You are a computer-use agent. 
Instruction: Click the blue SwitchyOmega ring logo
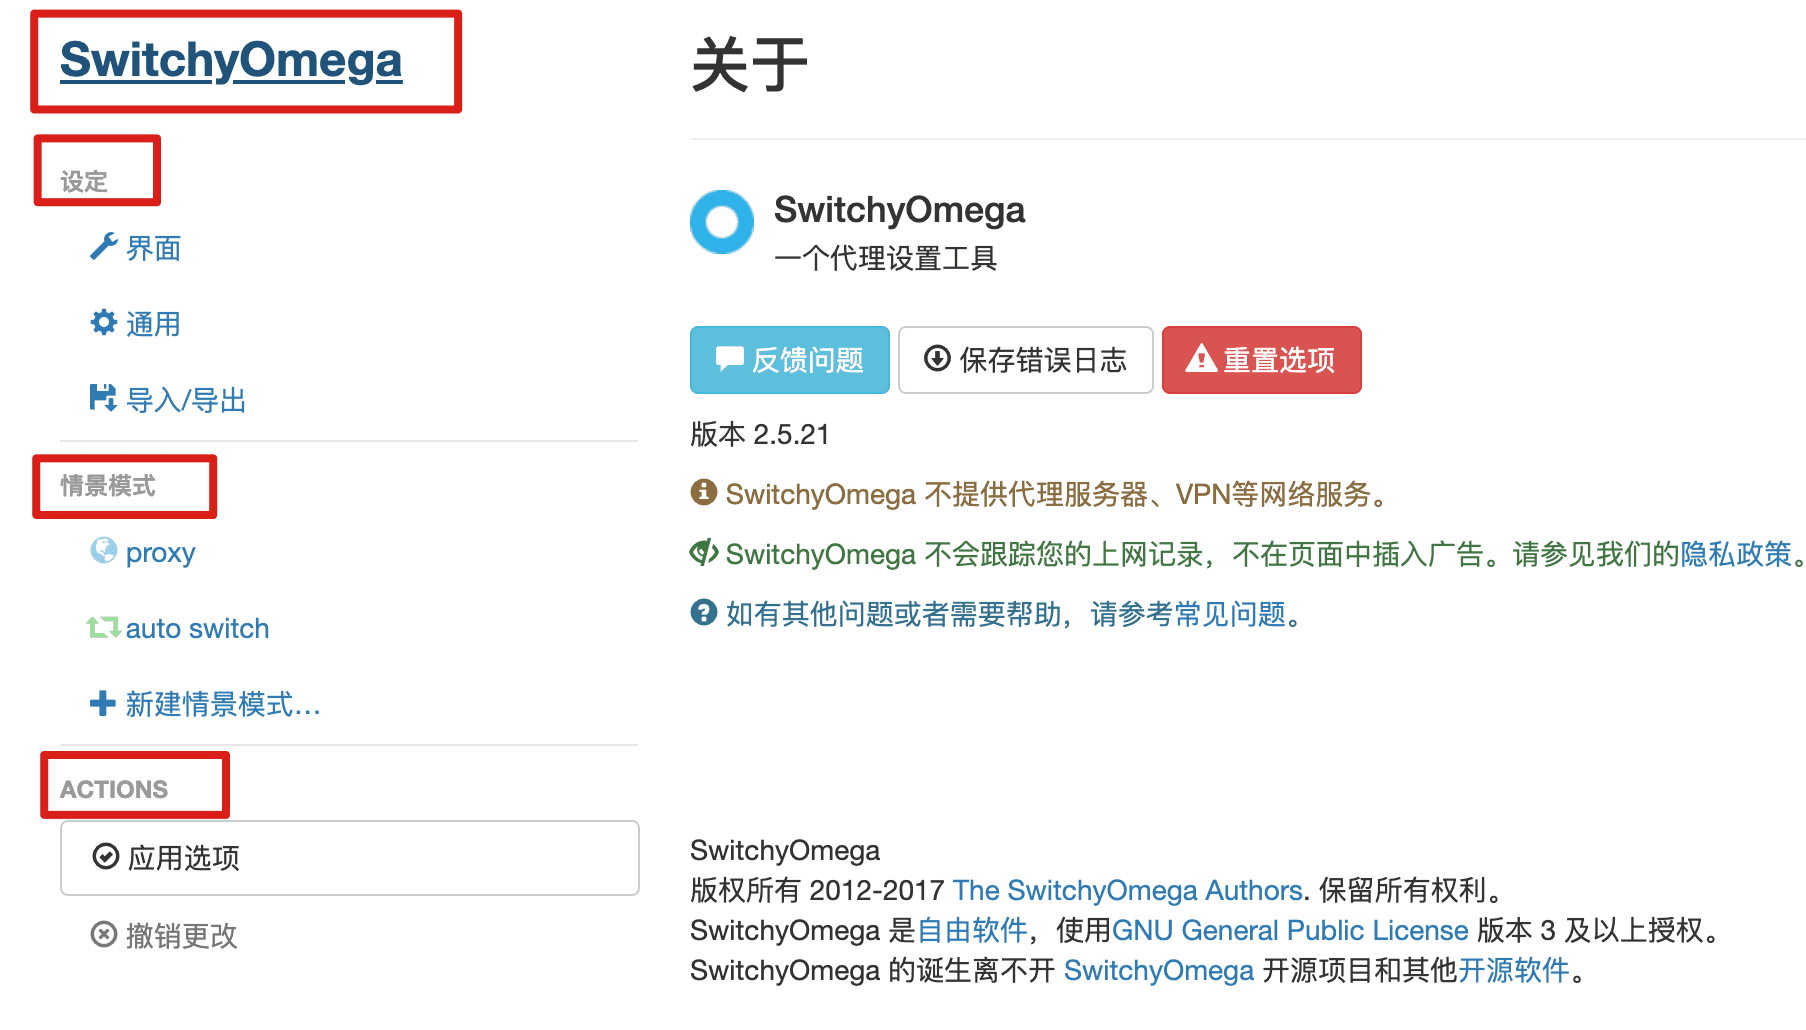(x=722, y=222)
